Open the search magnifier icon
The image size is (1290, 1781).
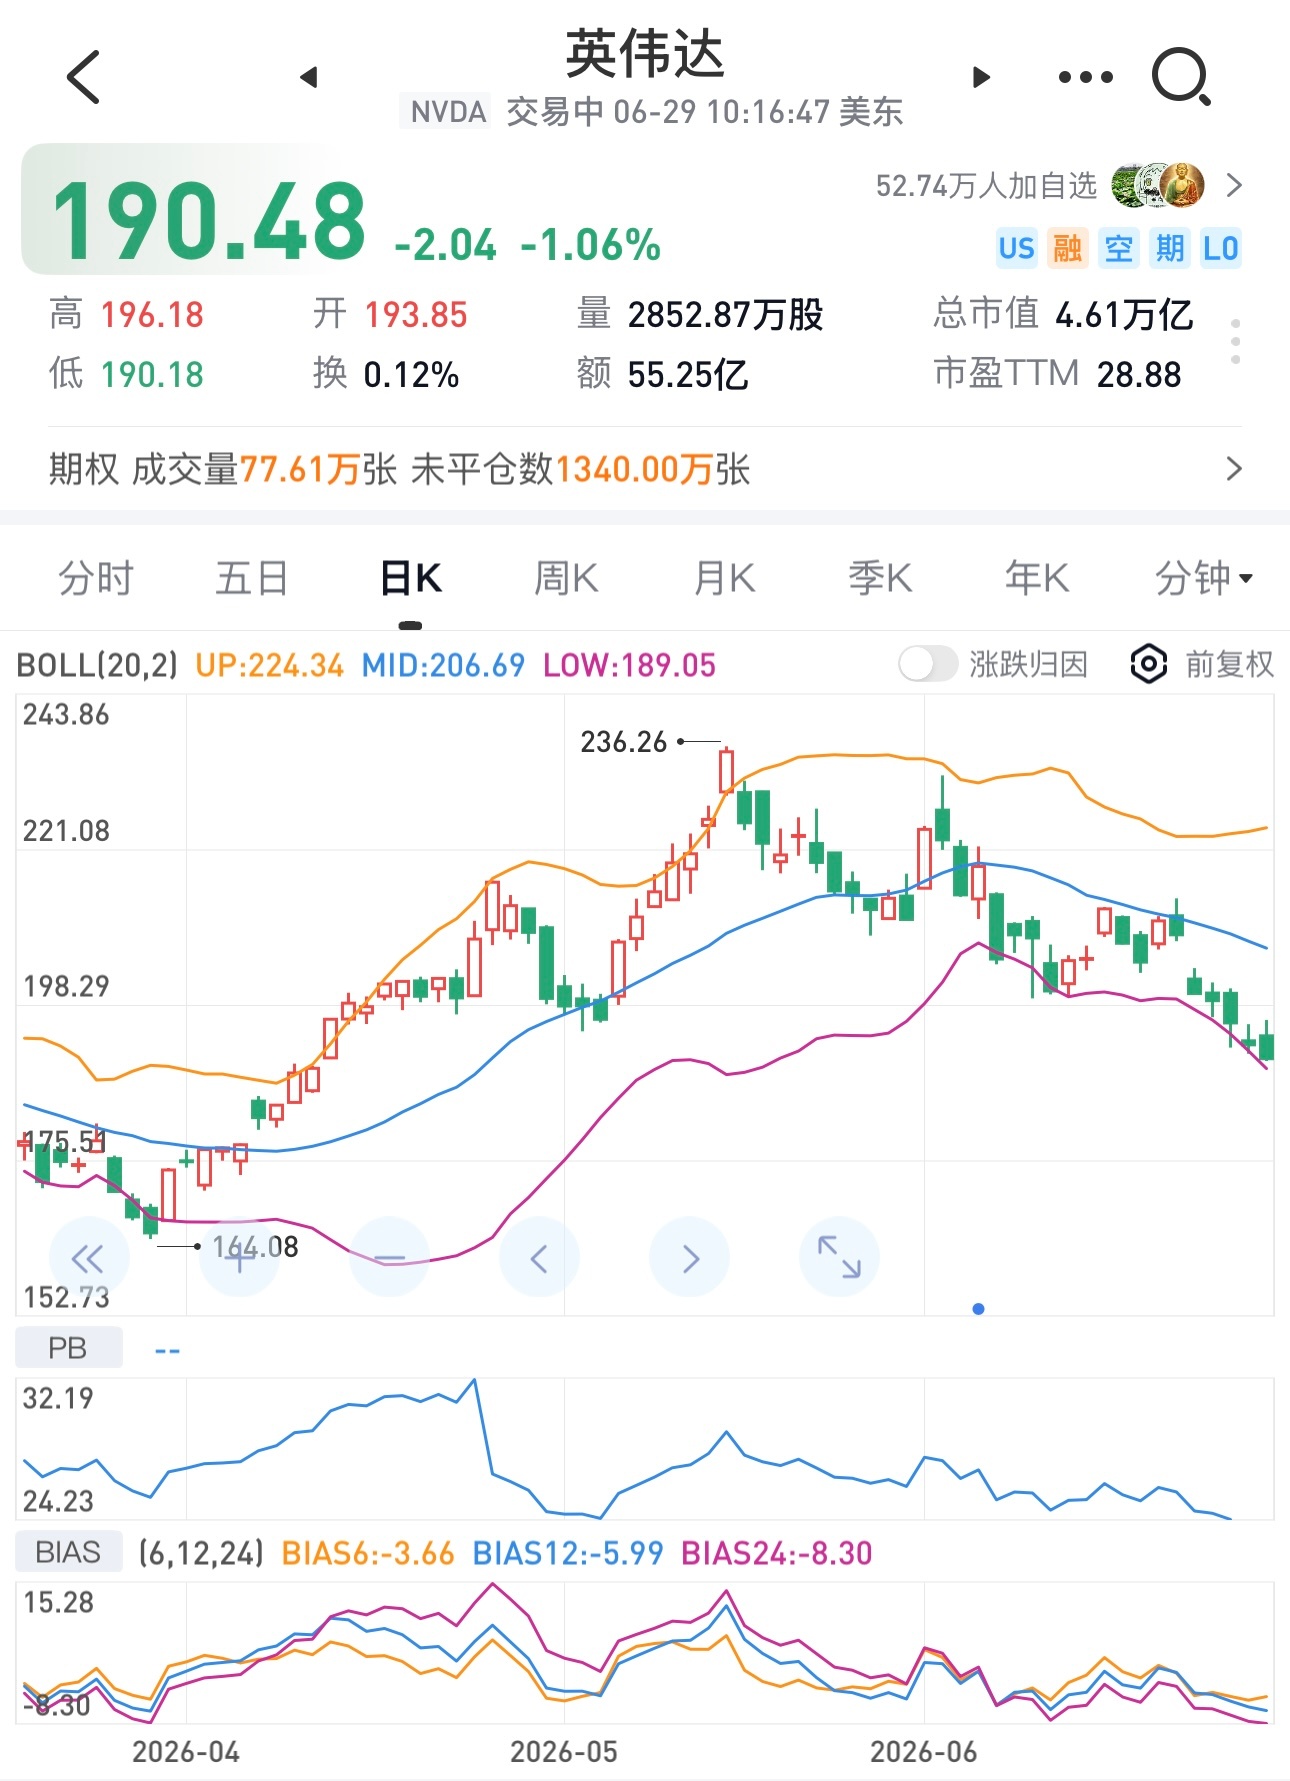tap(1181, 76)
